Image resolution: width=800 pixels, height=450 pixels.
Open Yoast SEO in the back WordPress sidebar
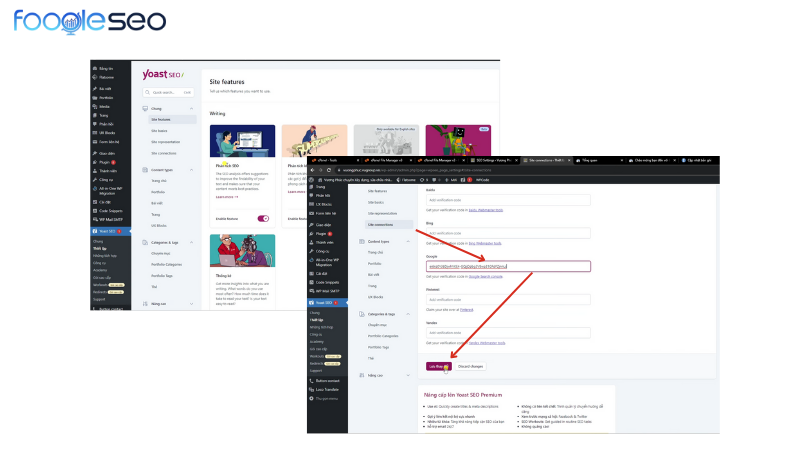click(108, 232)
